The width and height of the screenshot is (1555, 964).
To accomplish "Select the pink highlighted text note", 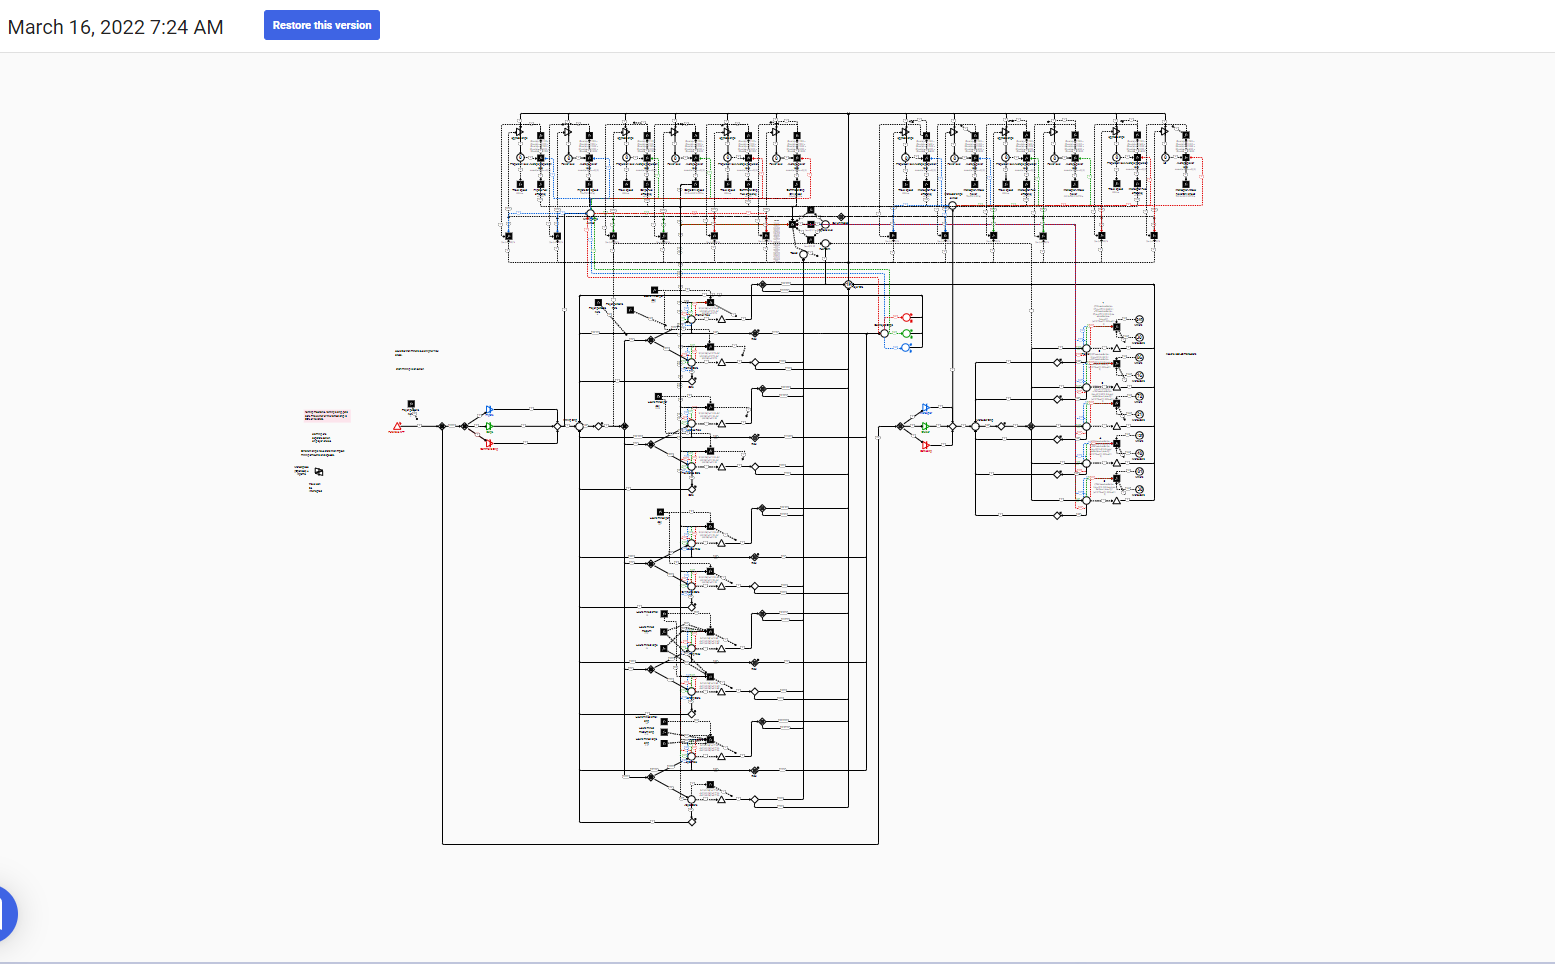I will tap(327, 415).
